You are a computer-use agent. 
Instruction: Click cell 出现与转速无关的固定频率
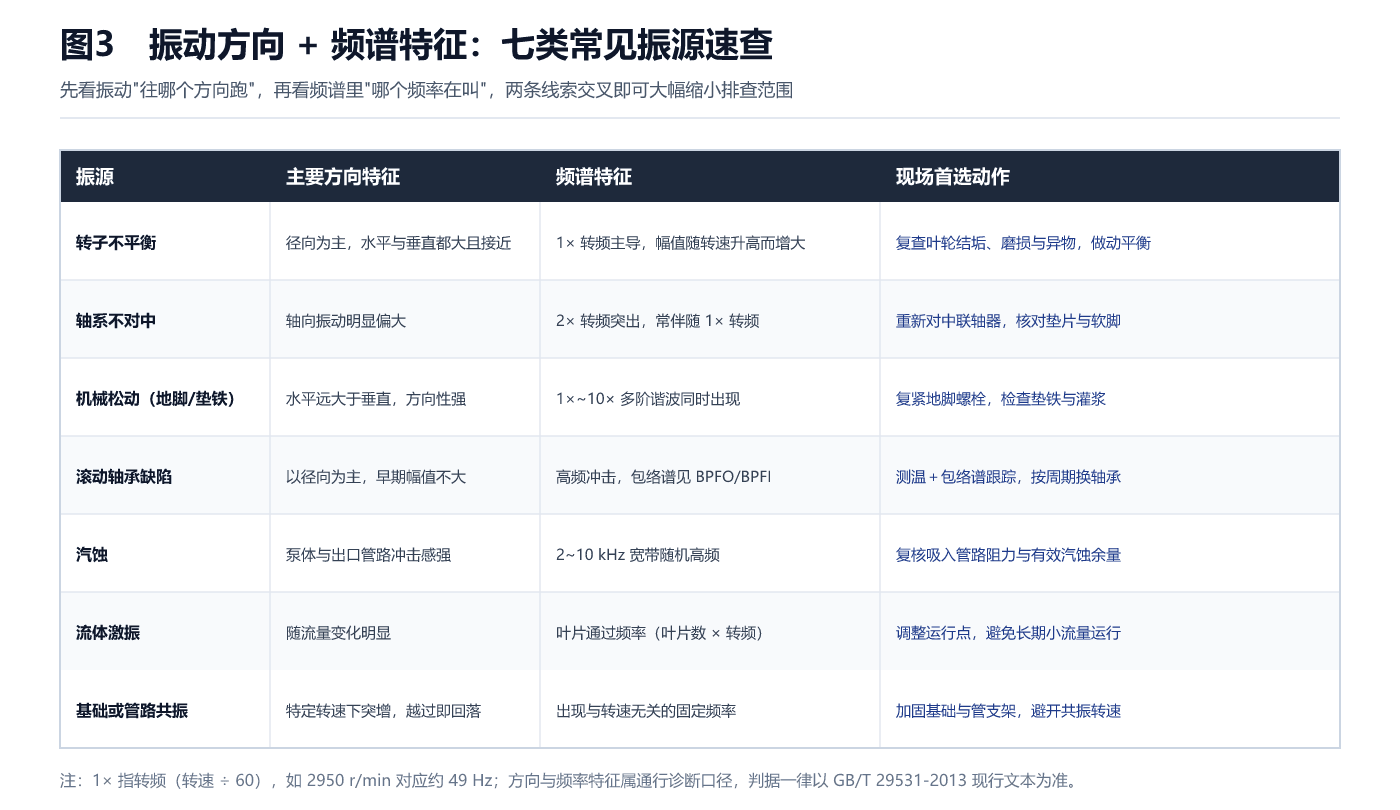click(x=646, y=711)
